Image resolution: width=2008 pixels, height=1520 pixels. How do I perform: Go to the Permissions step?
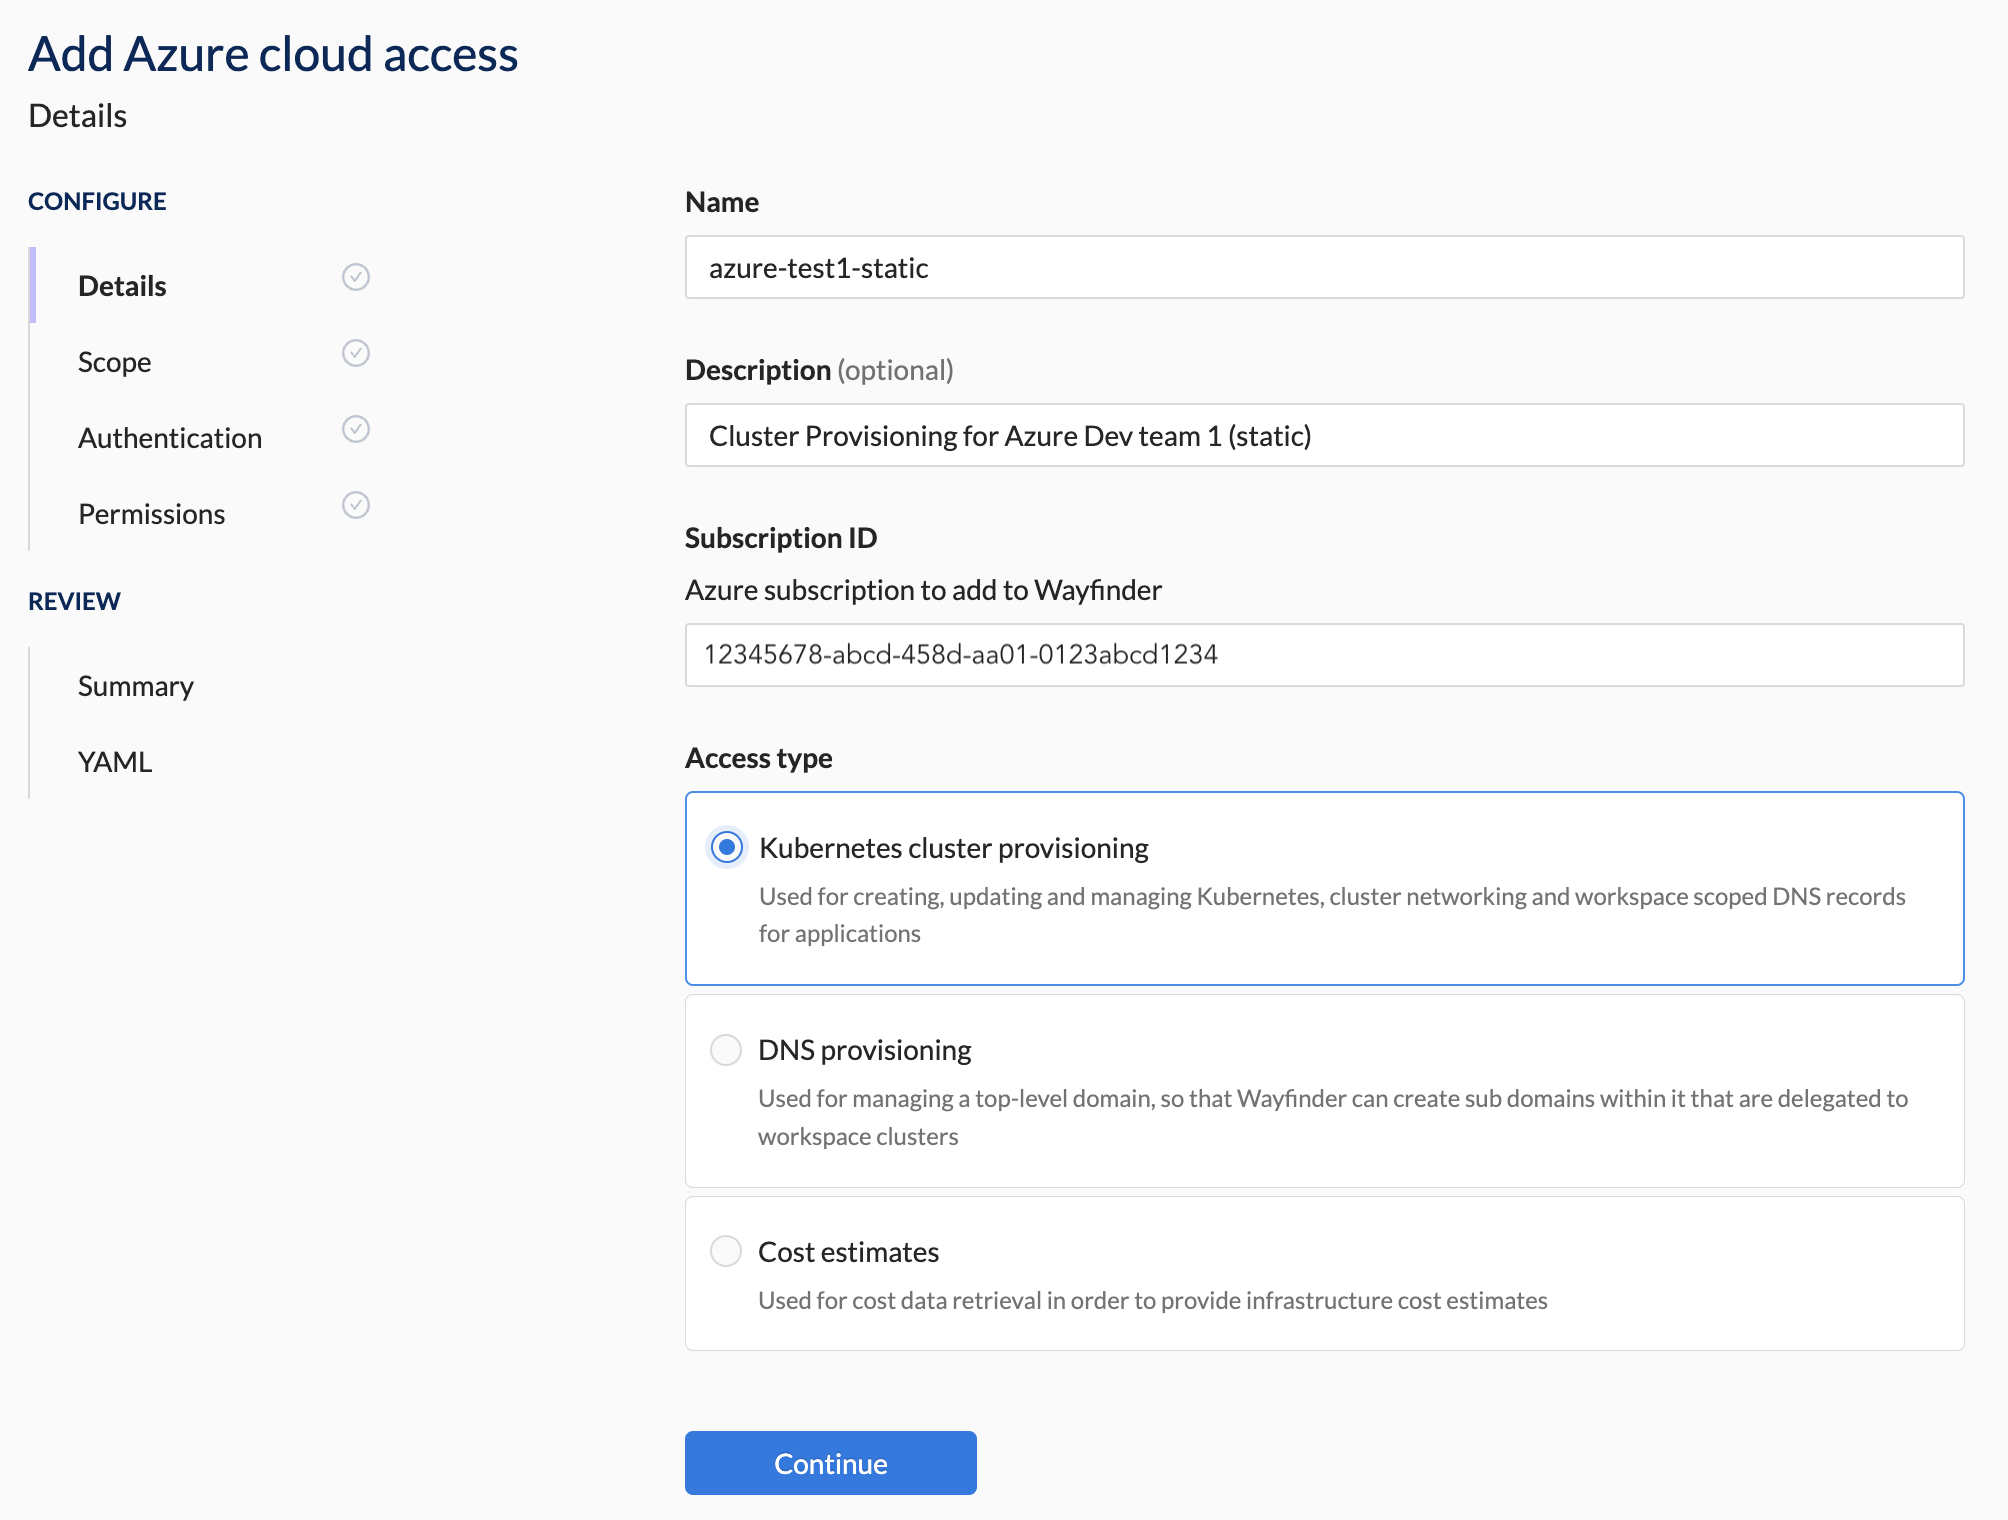tap(152, 514)
